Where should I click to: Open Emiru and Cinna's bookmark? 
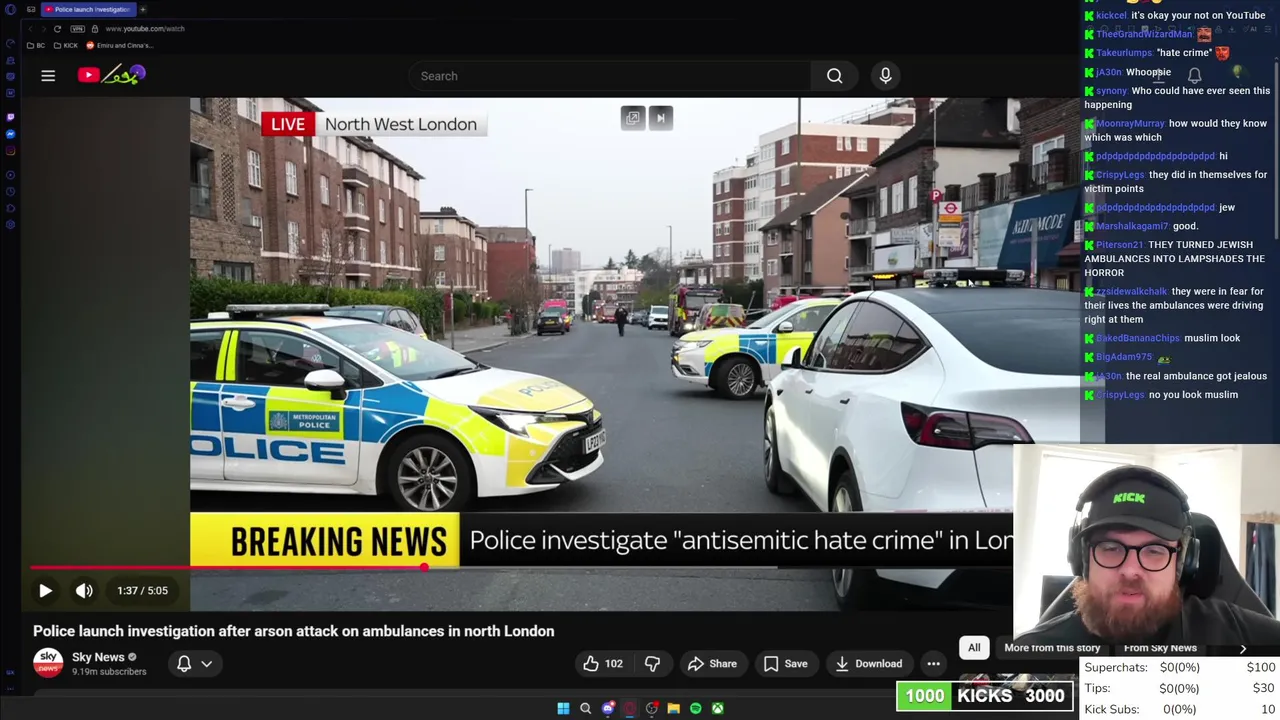[x=119, y=46]
